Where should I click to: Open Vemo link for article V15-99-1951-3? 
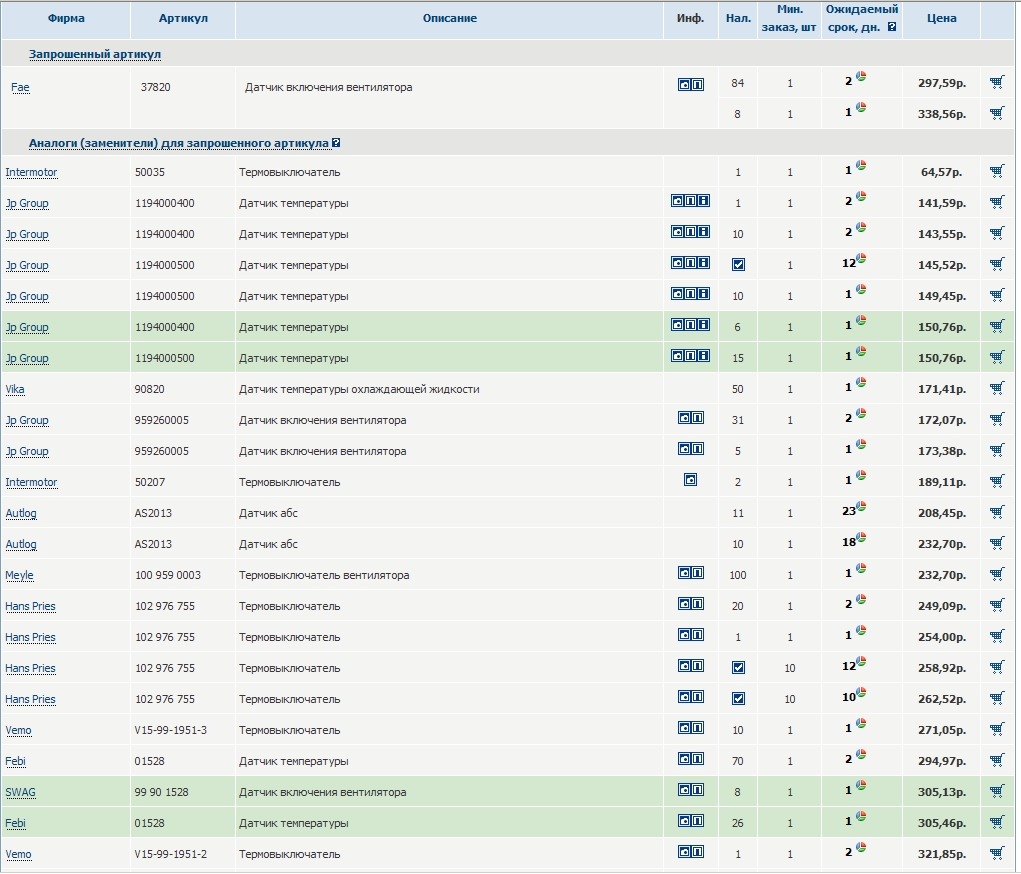(18, 730)
